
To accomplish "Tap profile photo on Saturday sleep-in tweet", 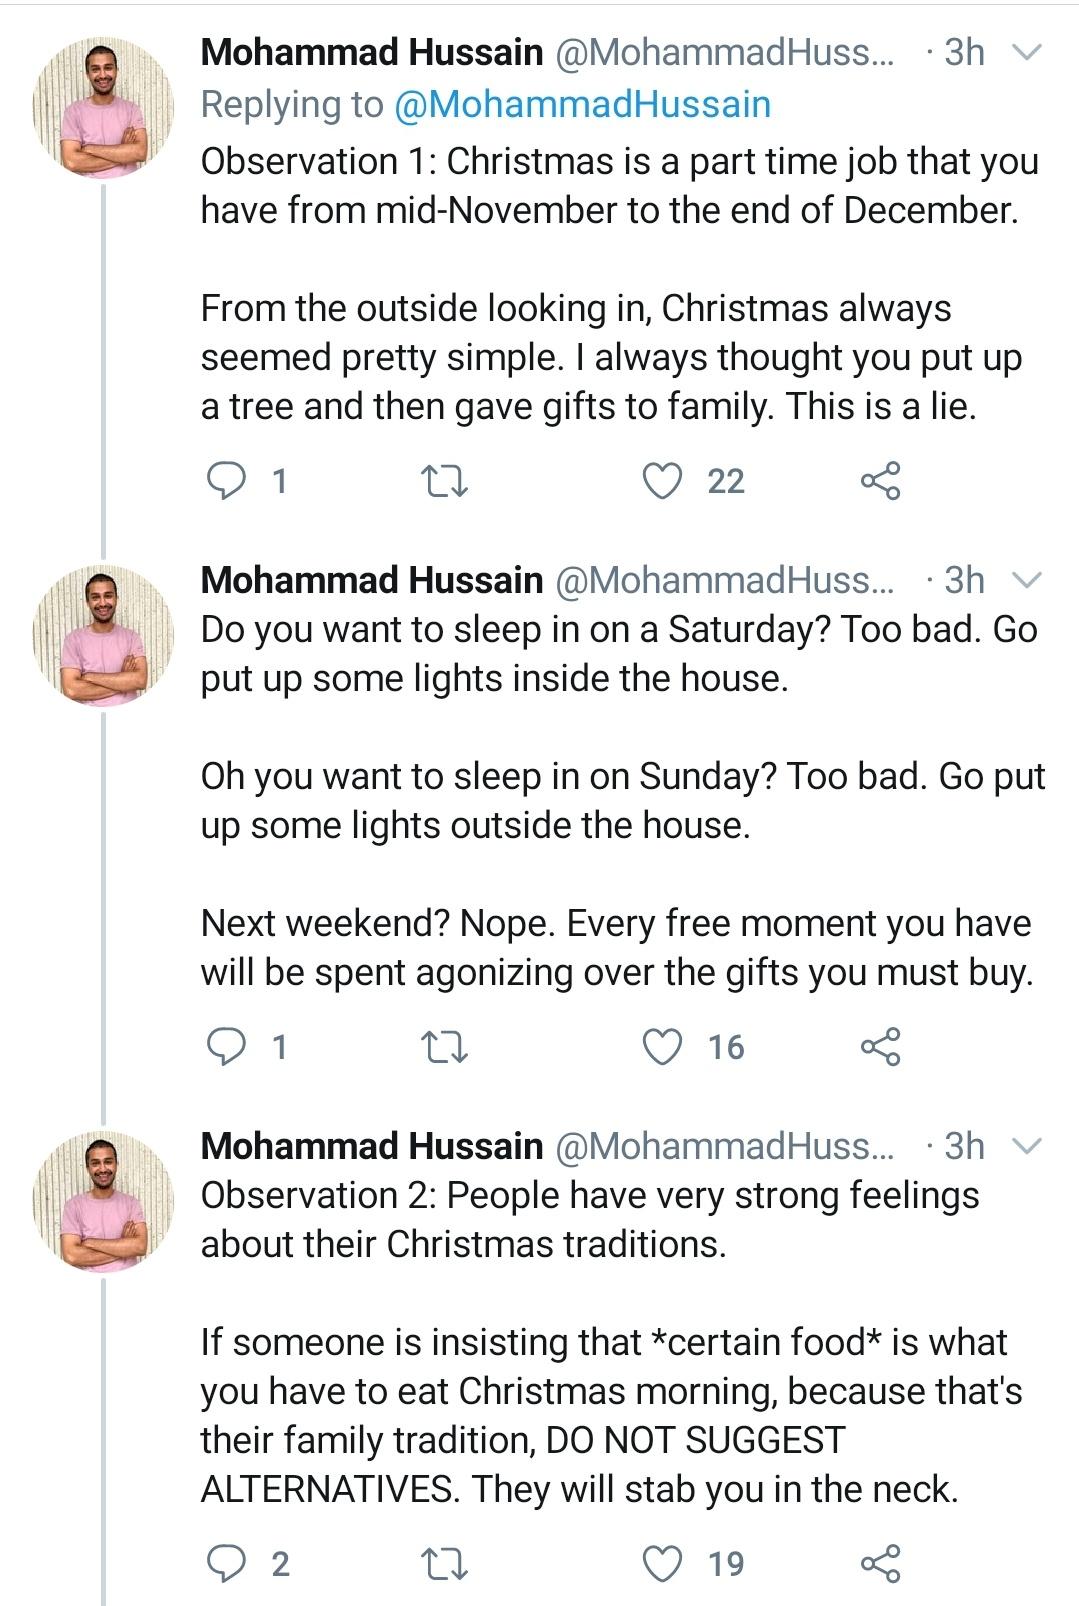I will 103,636.
